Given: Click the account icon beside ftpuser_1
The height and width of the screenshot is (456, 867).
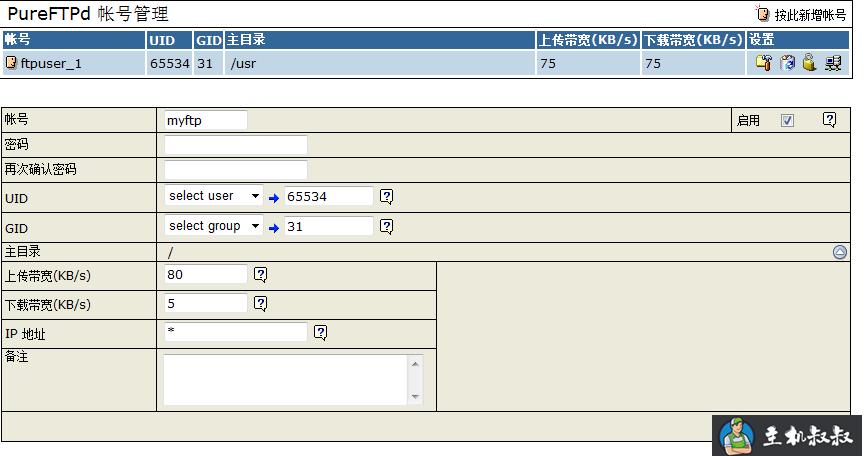Looking at the screenshot, I should pyautogui.click(x=11, y=62).
